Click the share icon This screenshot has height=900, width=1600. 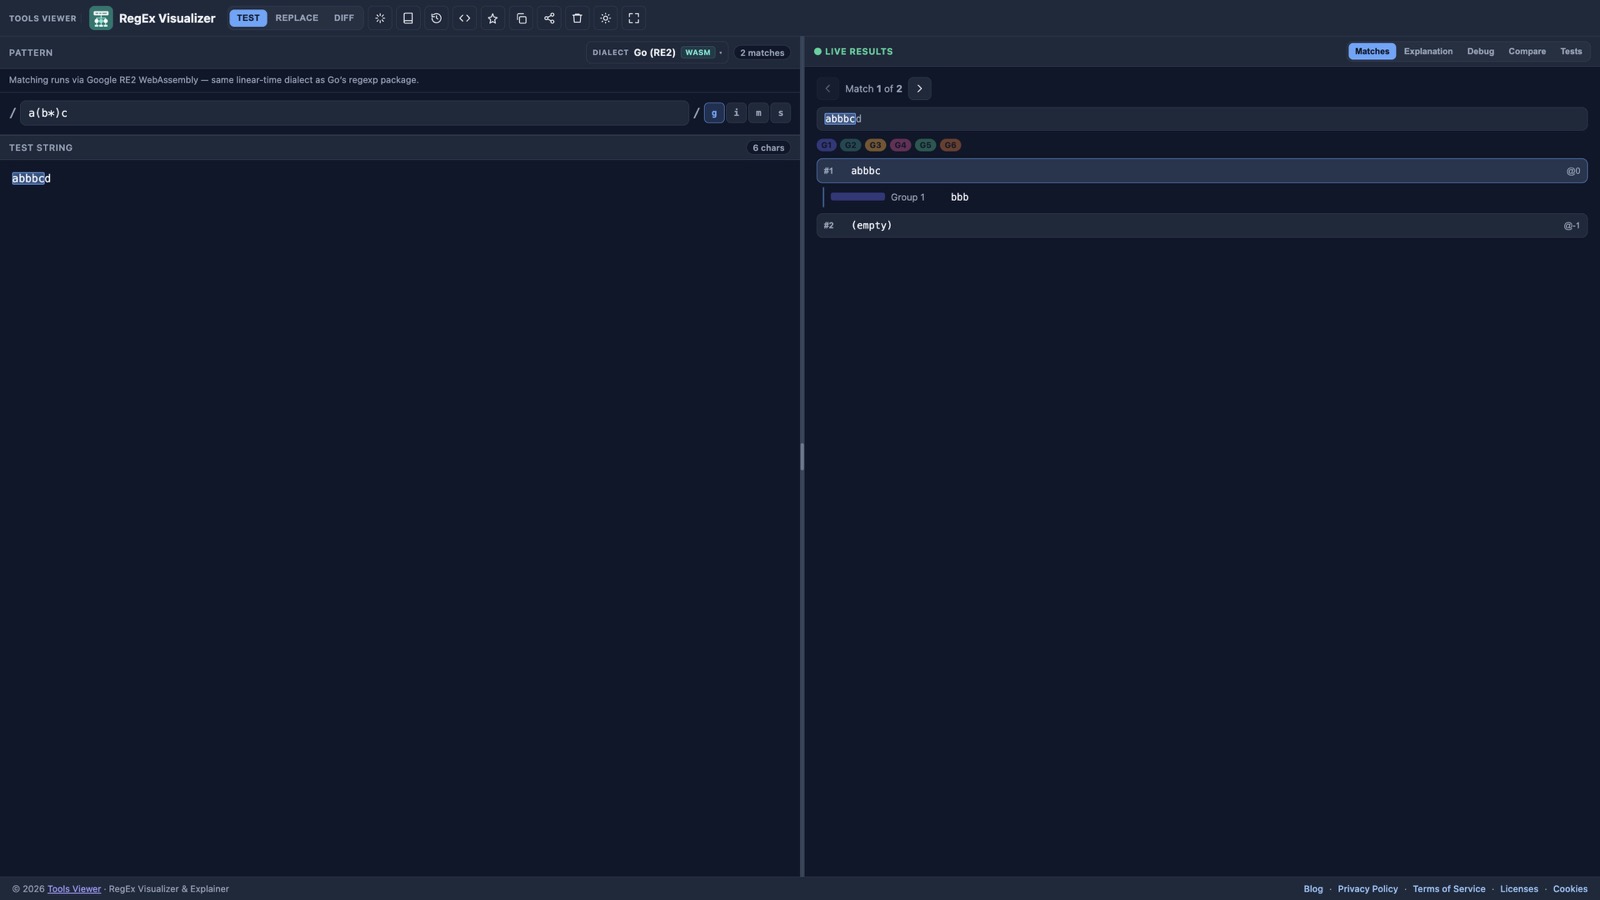(x=549, y=18)
